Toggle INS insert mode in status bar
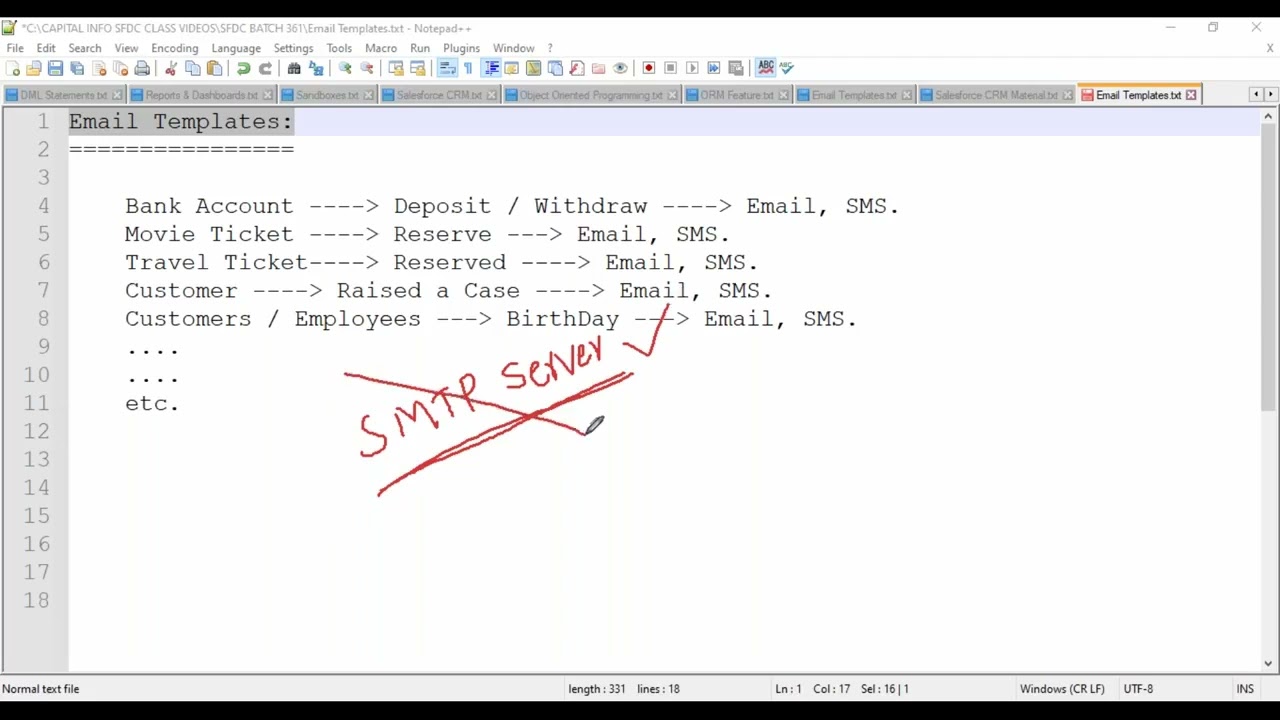1280x720 pixels. click(x=1245, y=689)
